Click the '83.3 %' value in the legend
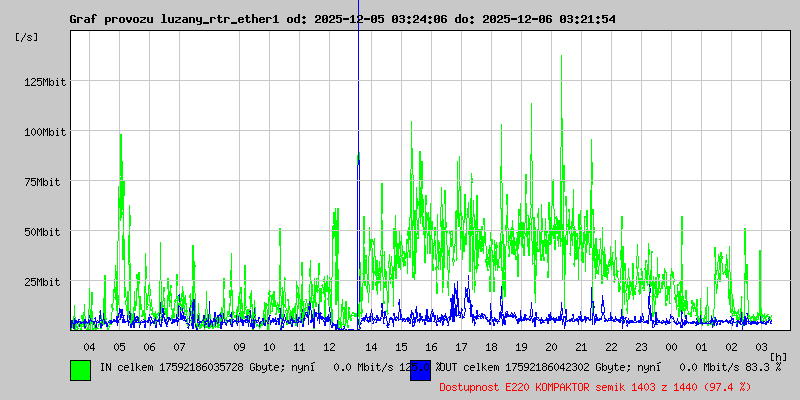 (x=762, y=367)
